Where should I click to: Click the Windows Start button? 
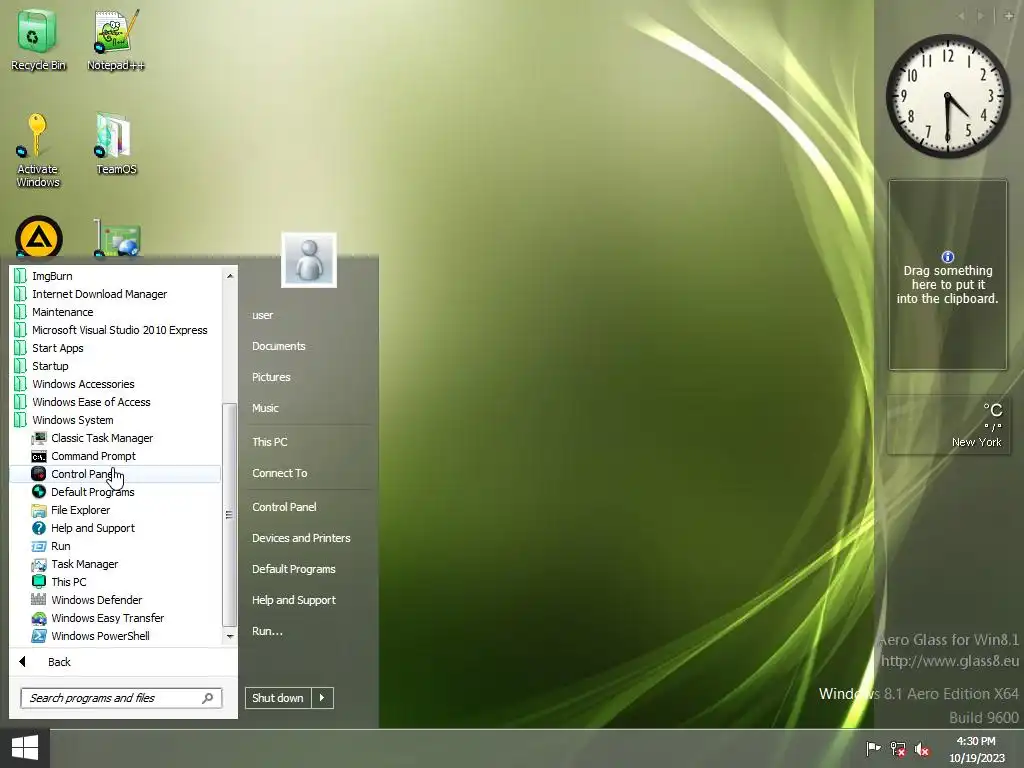(25, 748)
